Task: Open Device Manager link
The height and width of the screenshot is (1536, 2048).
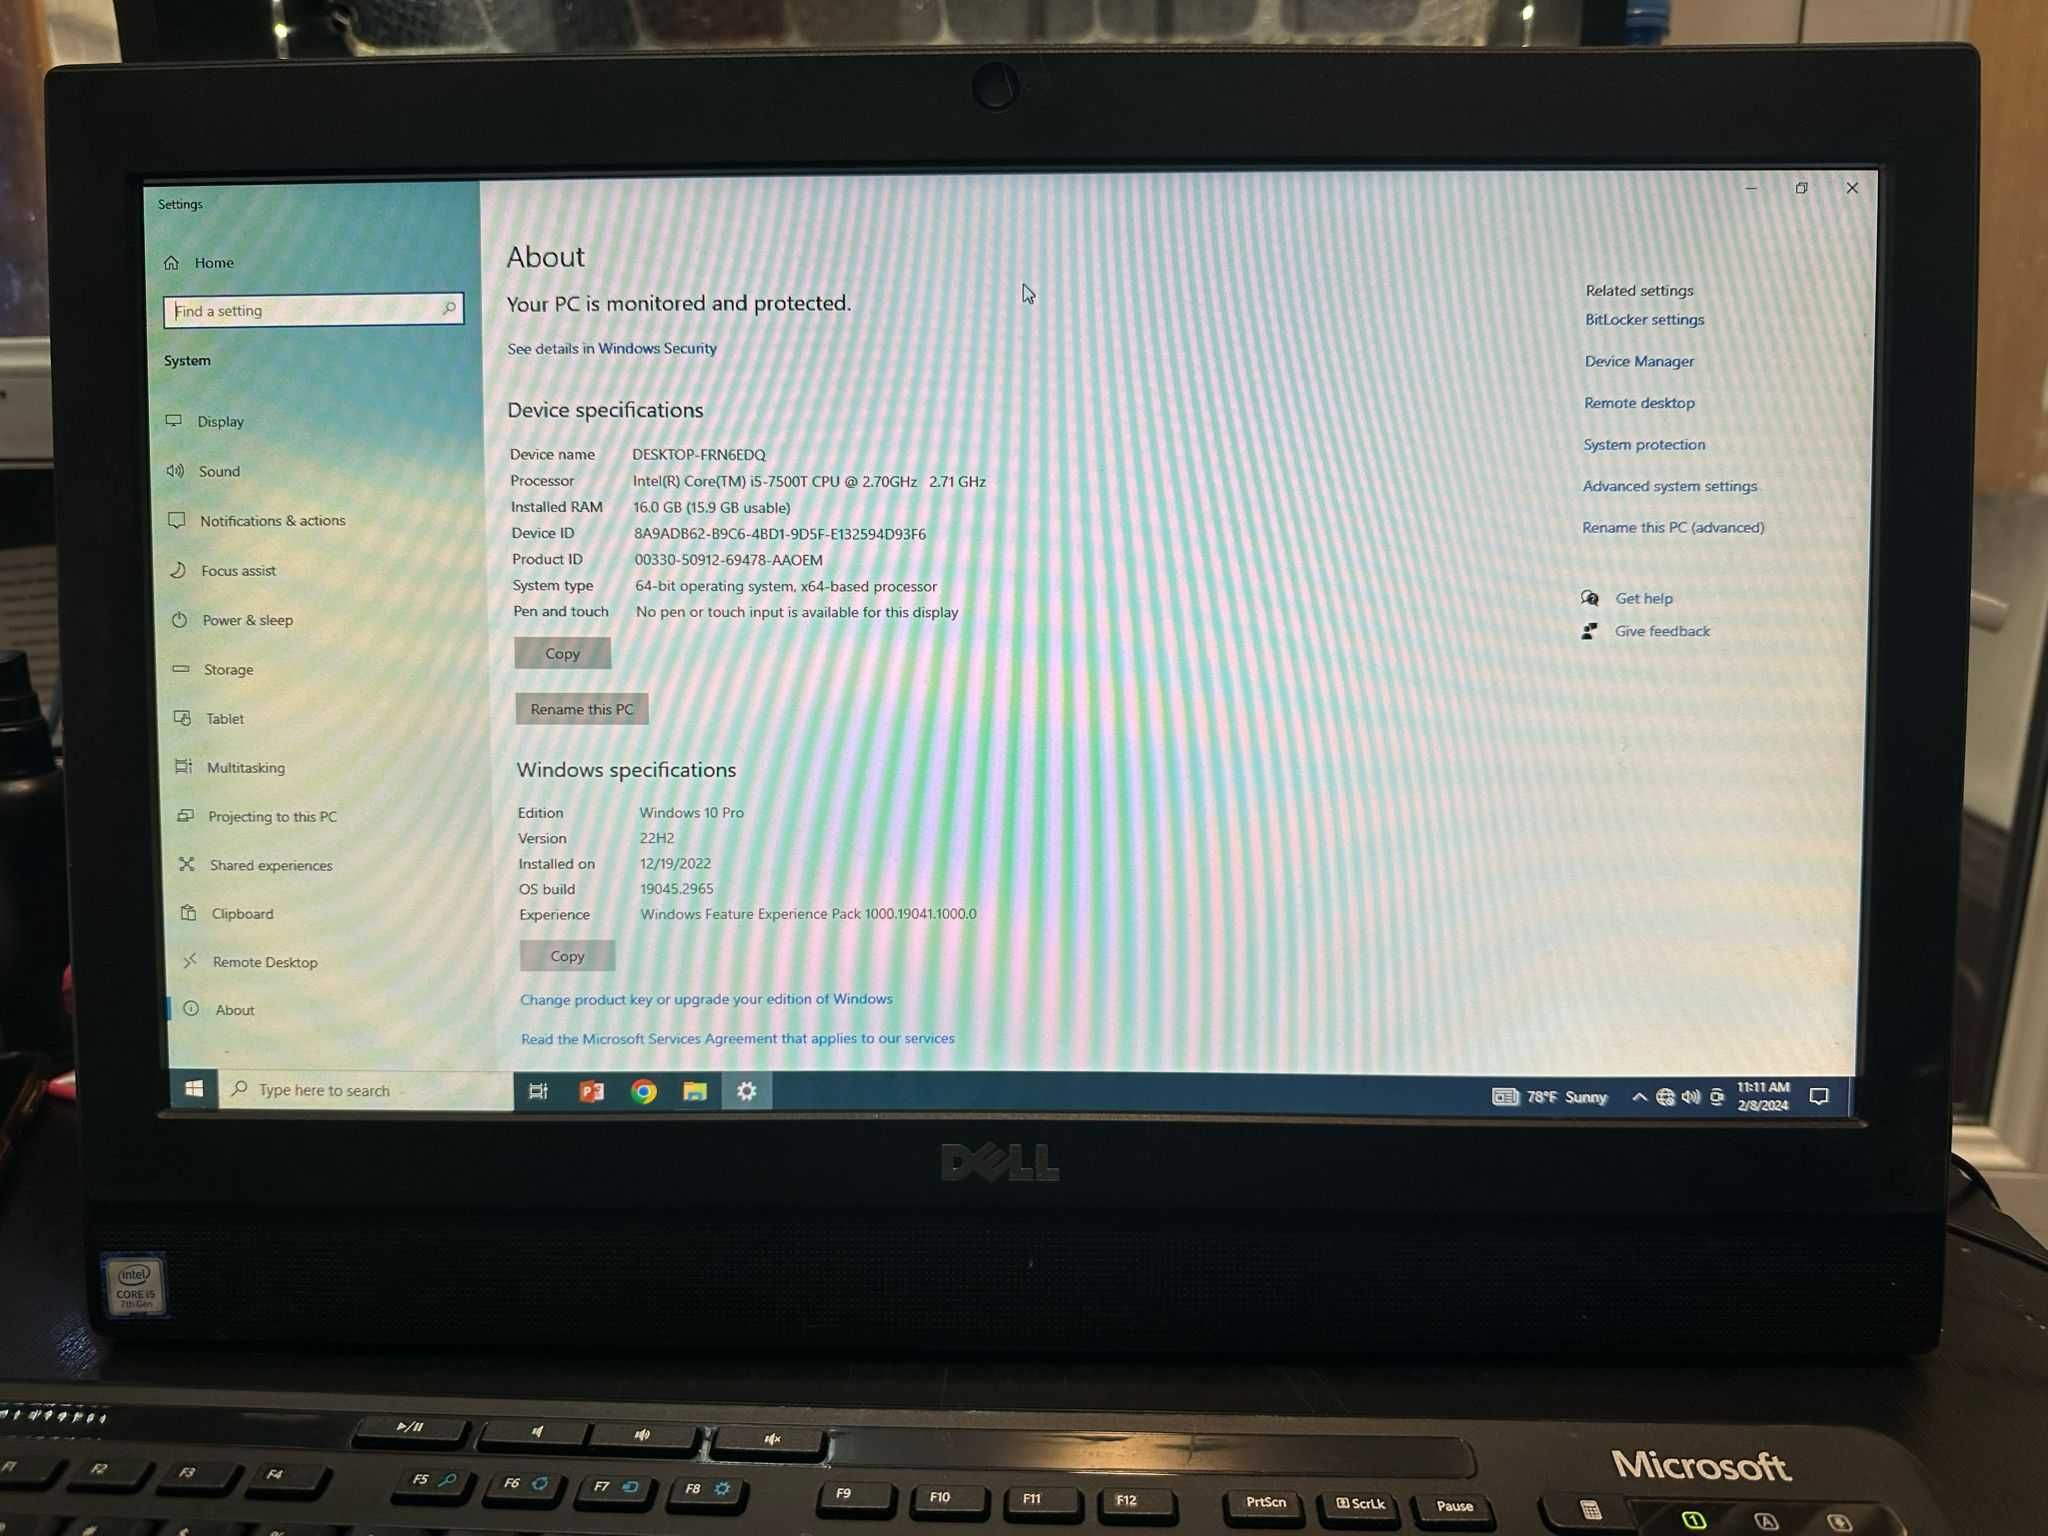Action: click(1638, 360)
